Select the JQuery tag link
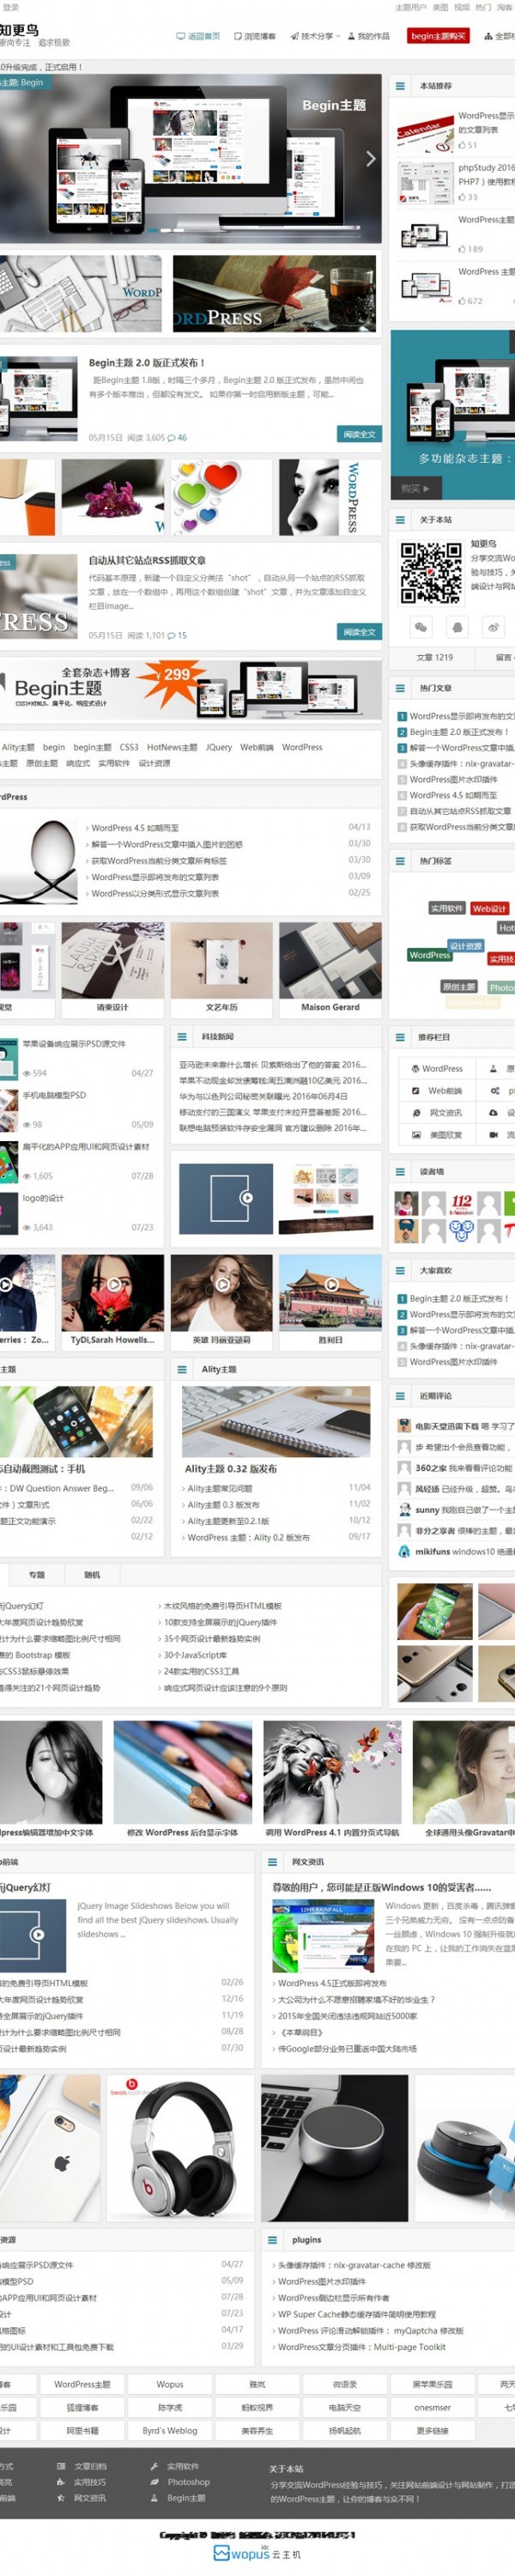The image size is (515, 2576). [x=219, y=747]
